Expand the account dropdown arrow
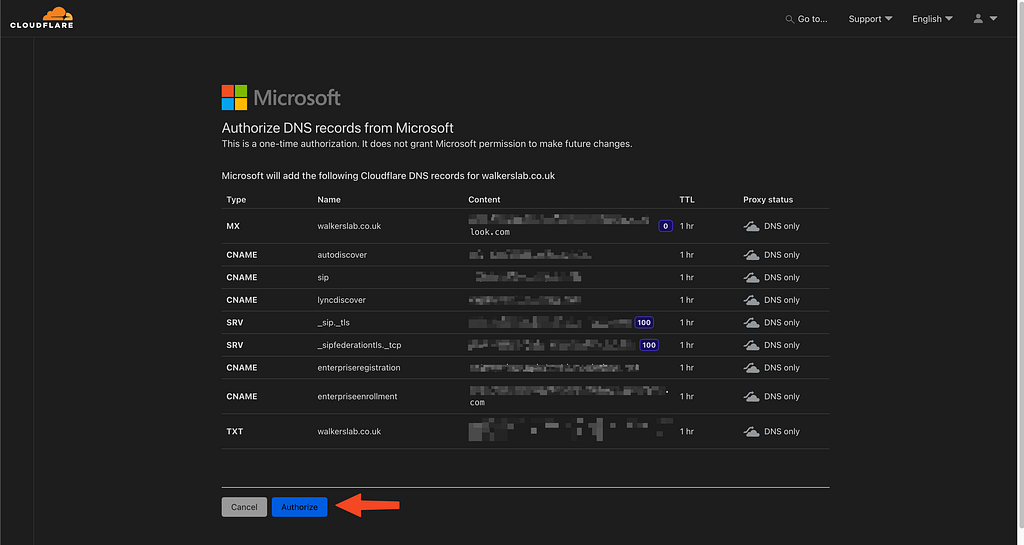1024x545 pixels. tap(993, 19)
